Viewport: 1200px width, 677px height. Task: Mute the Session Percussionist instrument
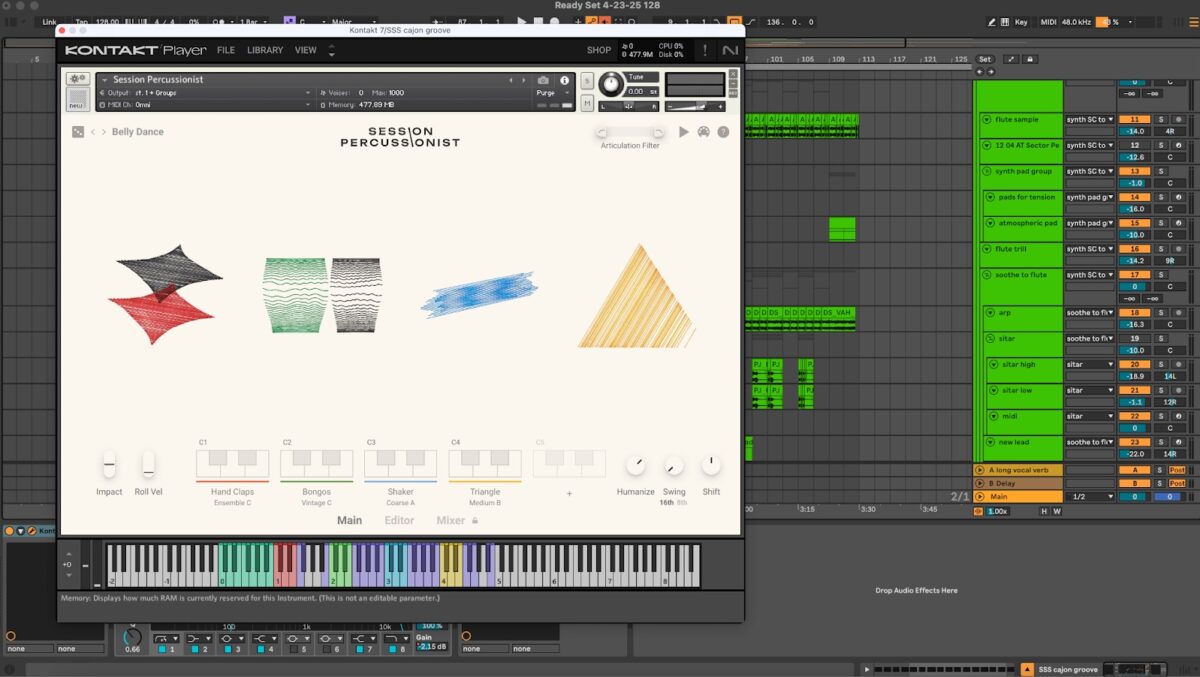[x=587, y=103]
